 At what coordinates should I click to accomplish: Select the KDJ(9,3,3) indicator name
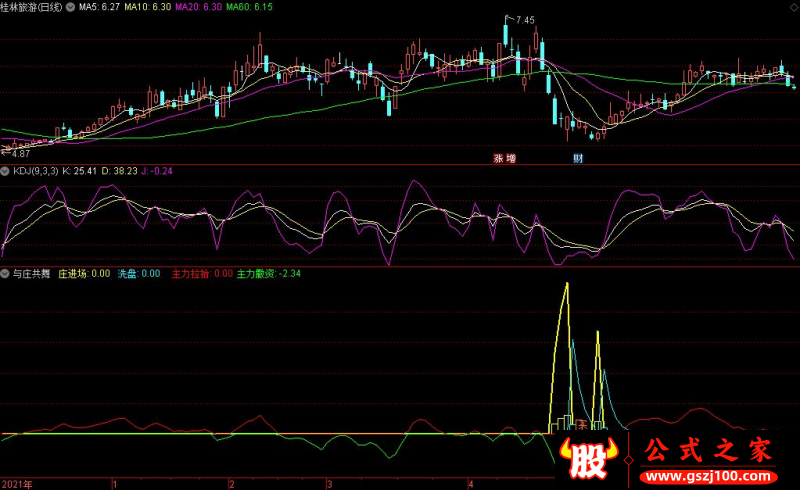click(x=35, y=171)
